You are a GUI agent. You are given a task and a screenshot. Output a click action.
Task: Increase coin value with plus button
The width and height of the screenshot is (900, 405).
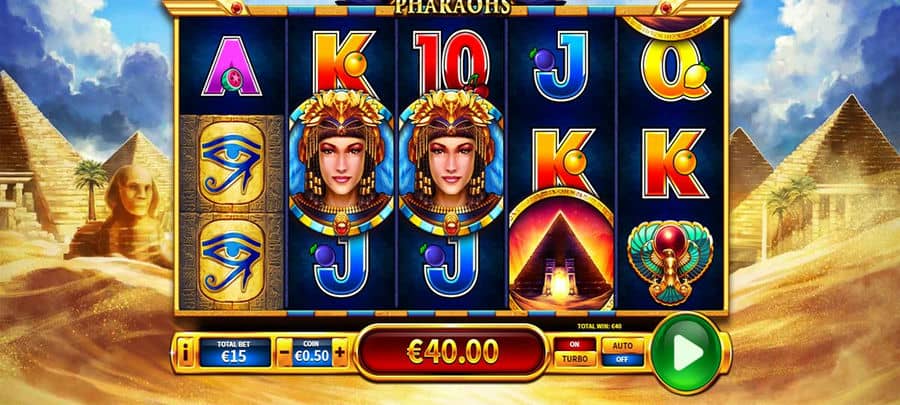click(340, 352)
